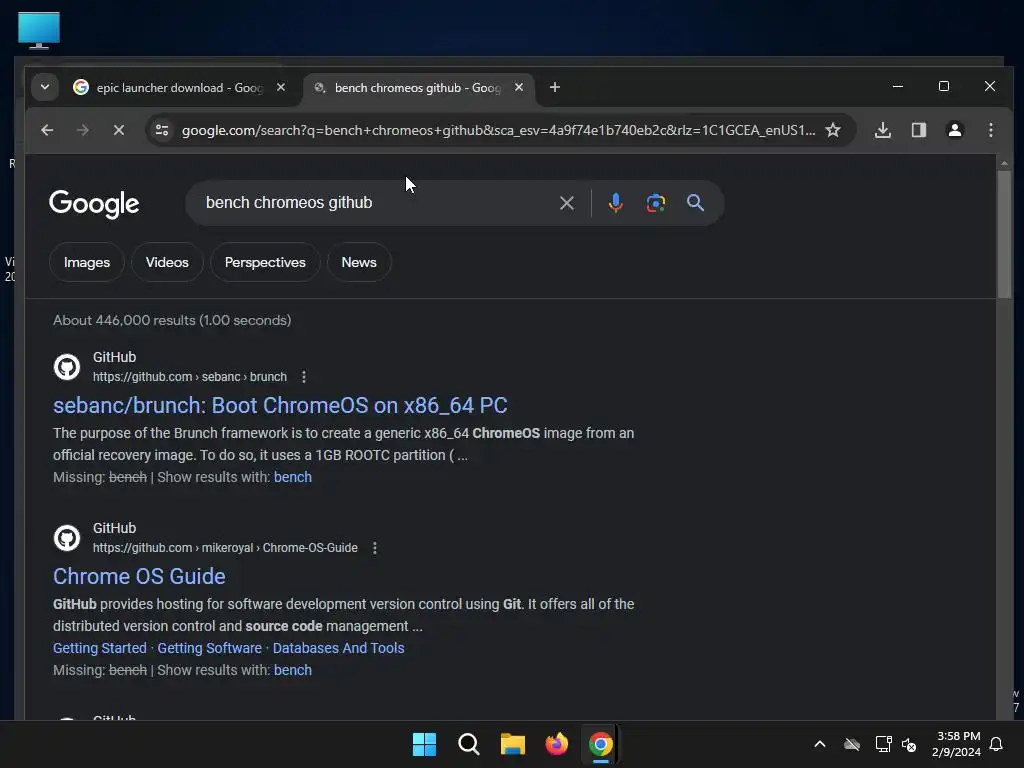The height and width of the screenshot is (768, 1024).
Task: Click Chrome icon in taskbar
Action: [600, 744]
